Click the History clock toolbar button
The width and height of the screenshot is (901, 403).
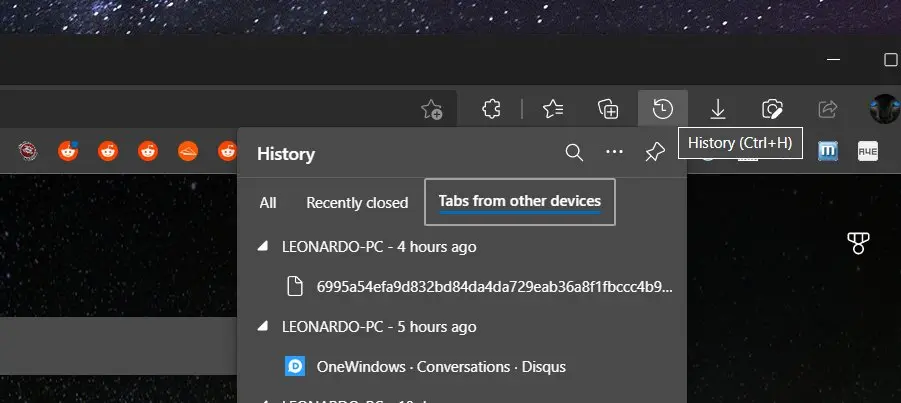coord(662,109)
